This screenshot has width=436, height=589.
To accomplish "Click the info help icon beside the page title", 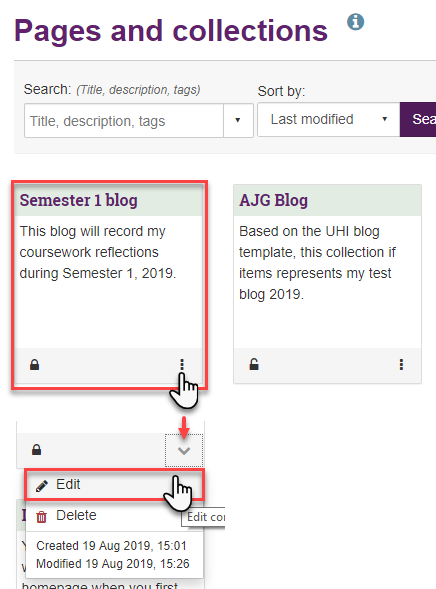I will [355, 22].
